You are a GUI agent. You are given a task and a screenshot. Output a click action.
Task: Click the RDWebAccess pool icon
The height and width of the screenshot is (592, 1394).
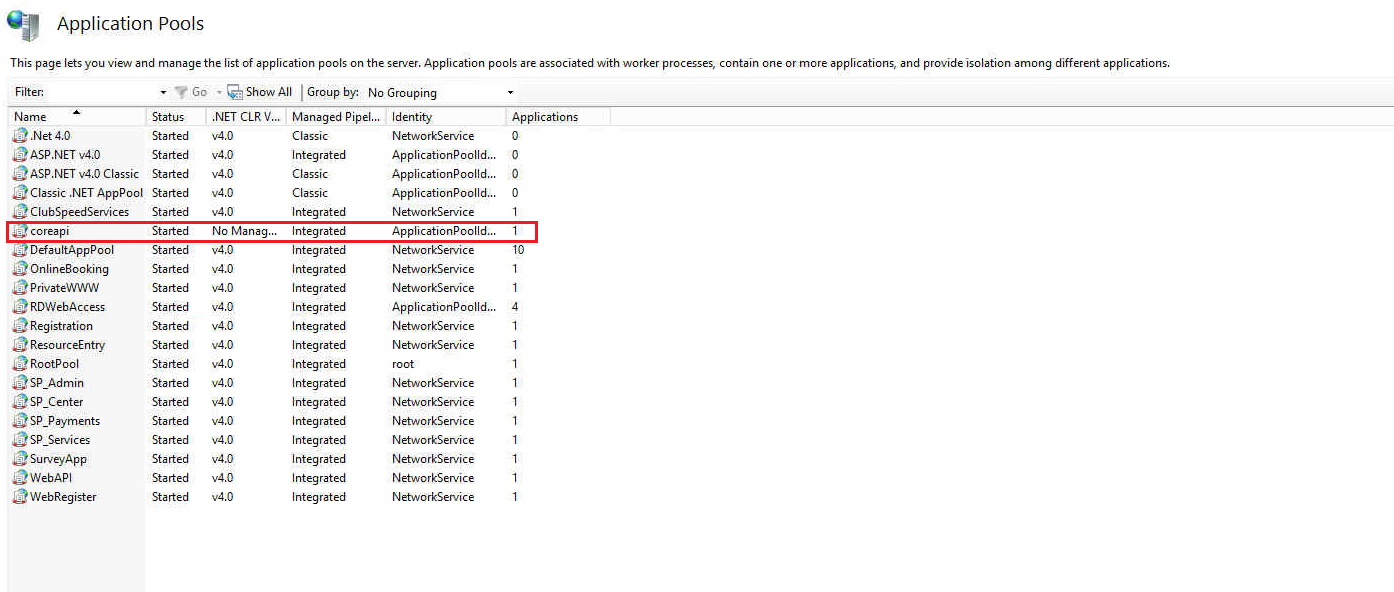[20, 307]
